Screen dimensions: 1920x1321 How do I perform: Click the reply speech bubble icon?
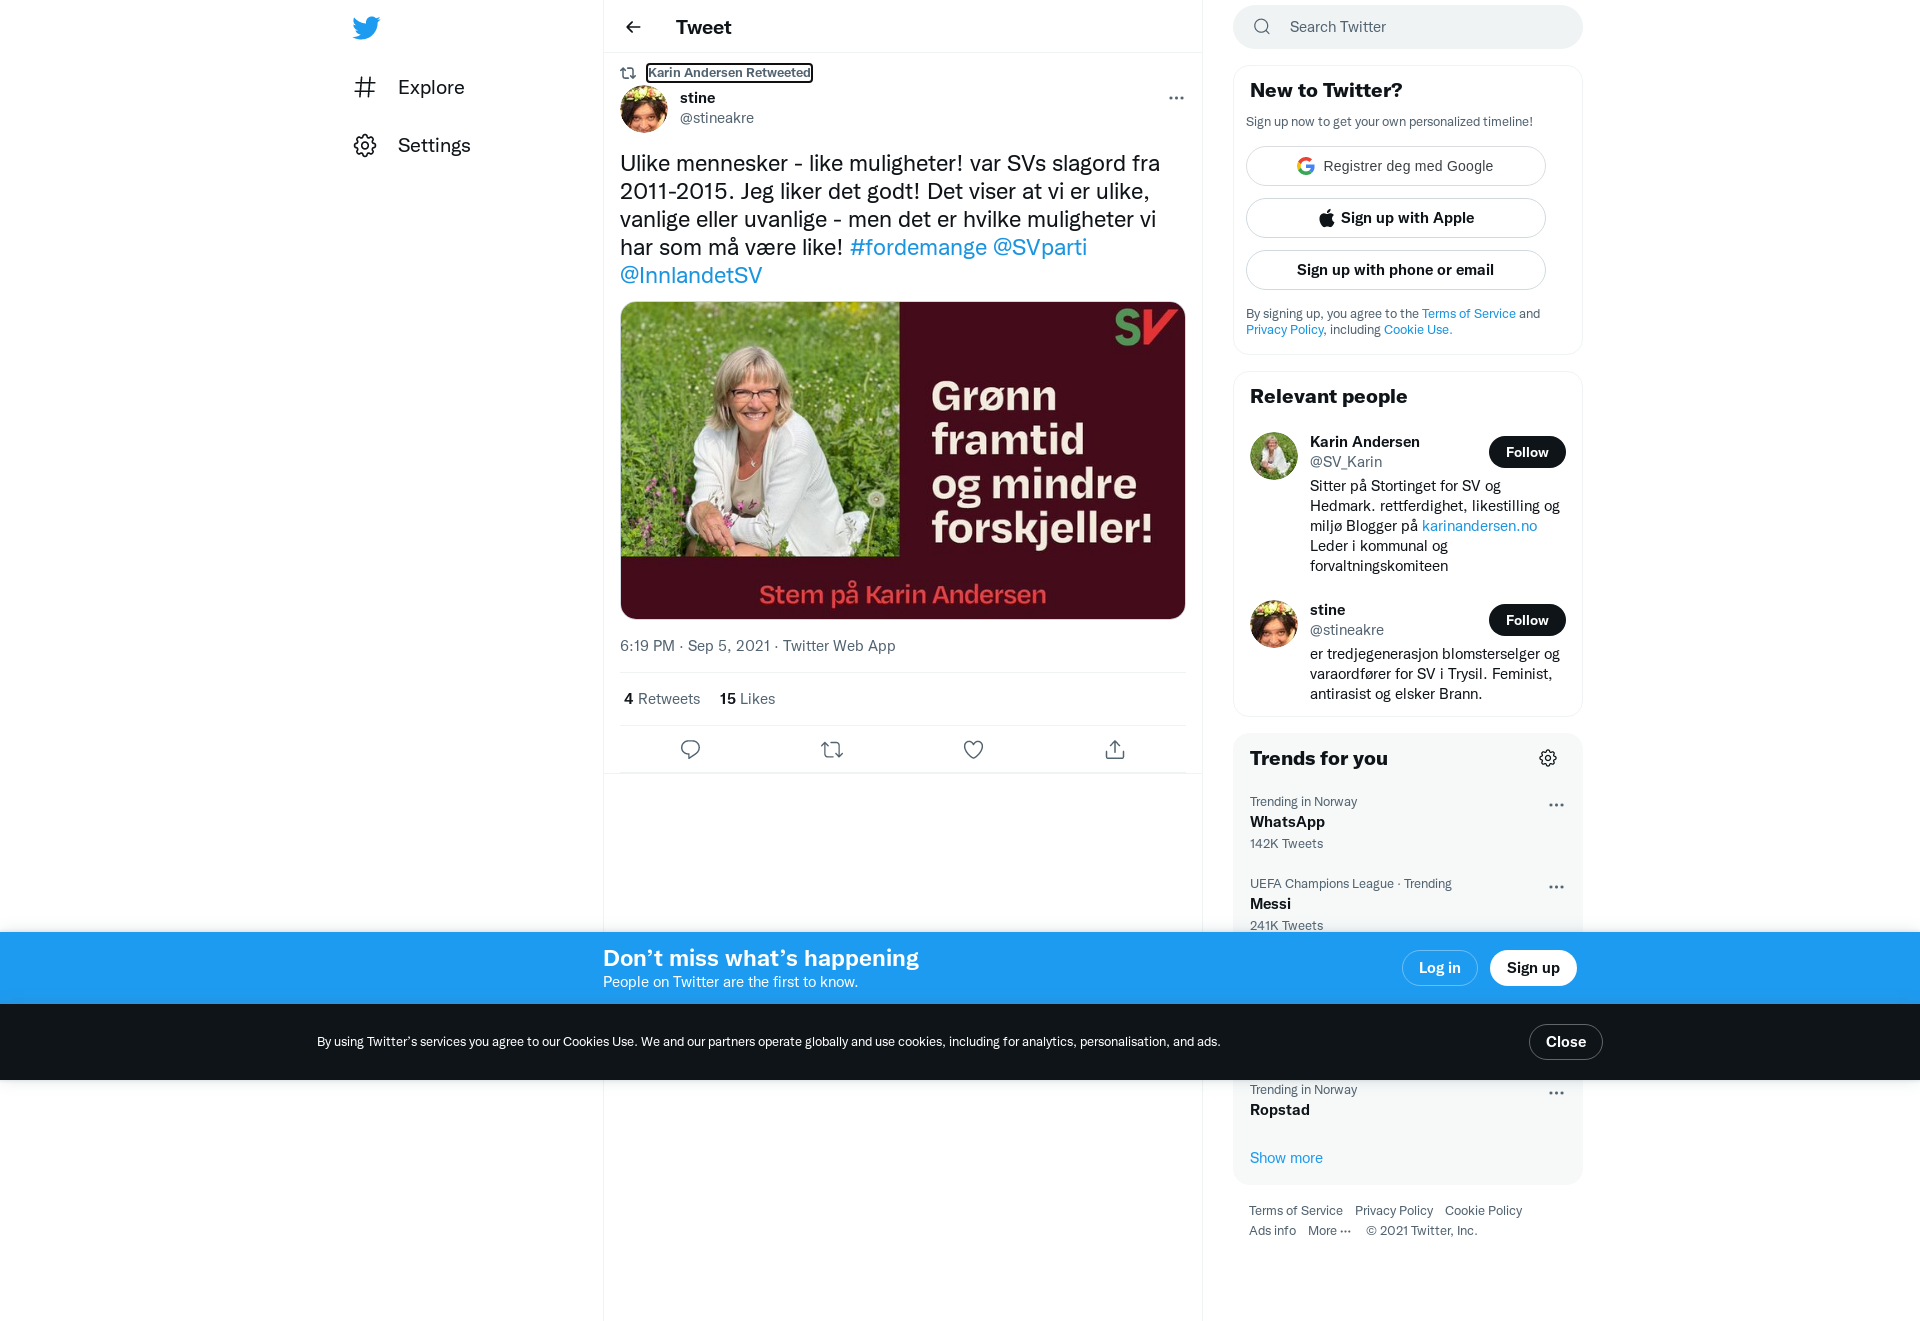point(690,749)
